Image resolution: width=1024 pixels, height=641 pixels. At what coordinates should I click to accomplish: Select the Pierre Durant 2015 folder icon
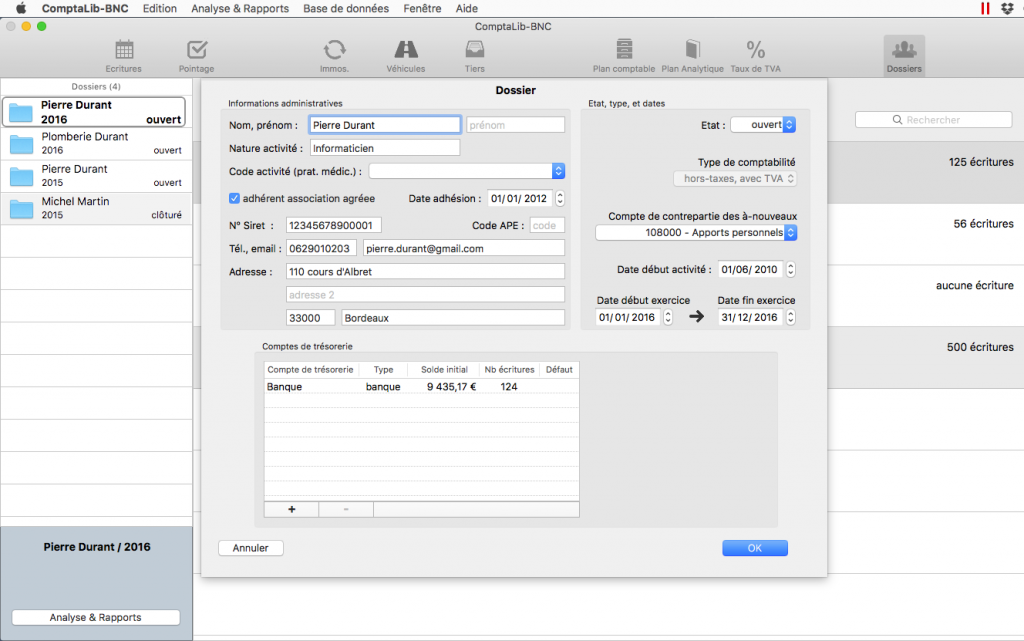(22, 176)
